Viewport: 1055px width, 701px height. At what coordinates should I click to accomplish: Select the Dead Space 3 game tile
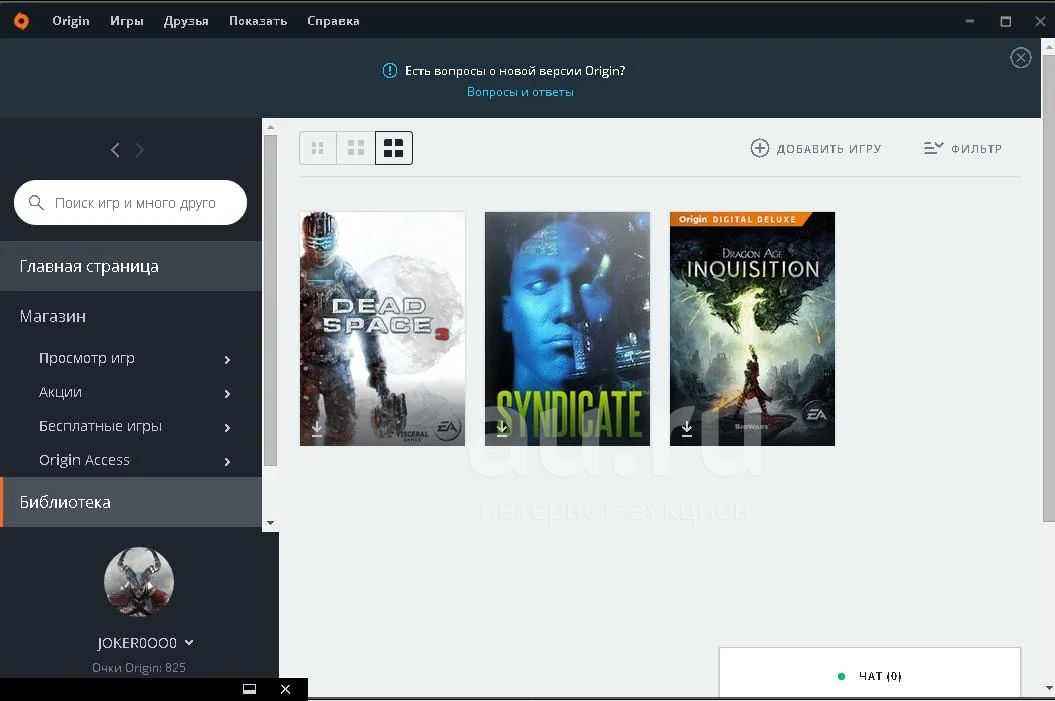click(x=382, y=329)
